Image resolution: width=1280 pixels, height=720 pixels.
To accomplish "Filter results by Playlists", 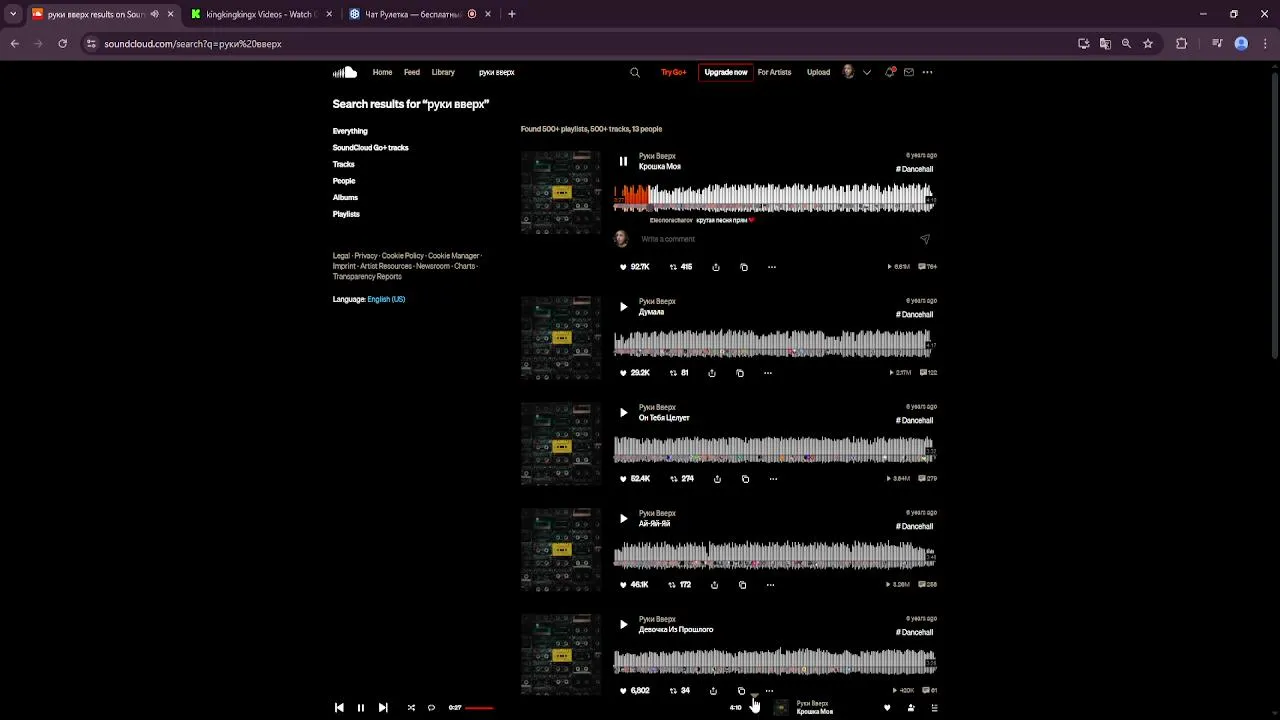I will [346, 214].
